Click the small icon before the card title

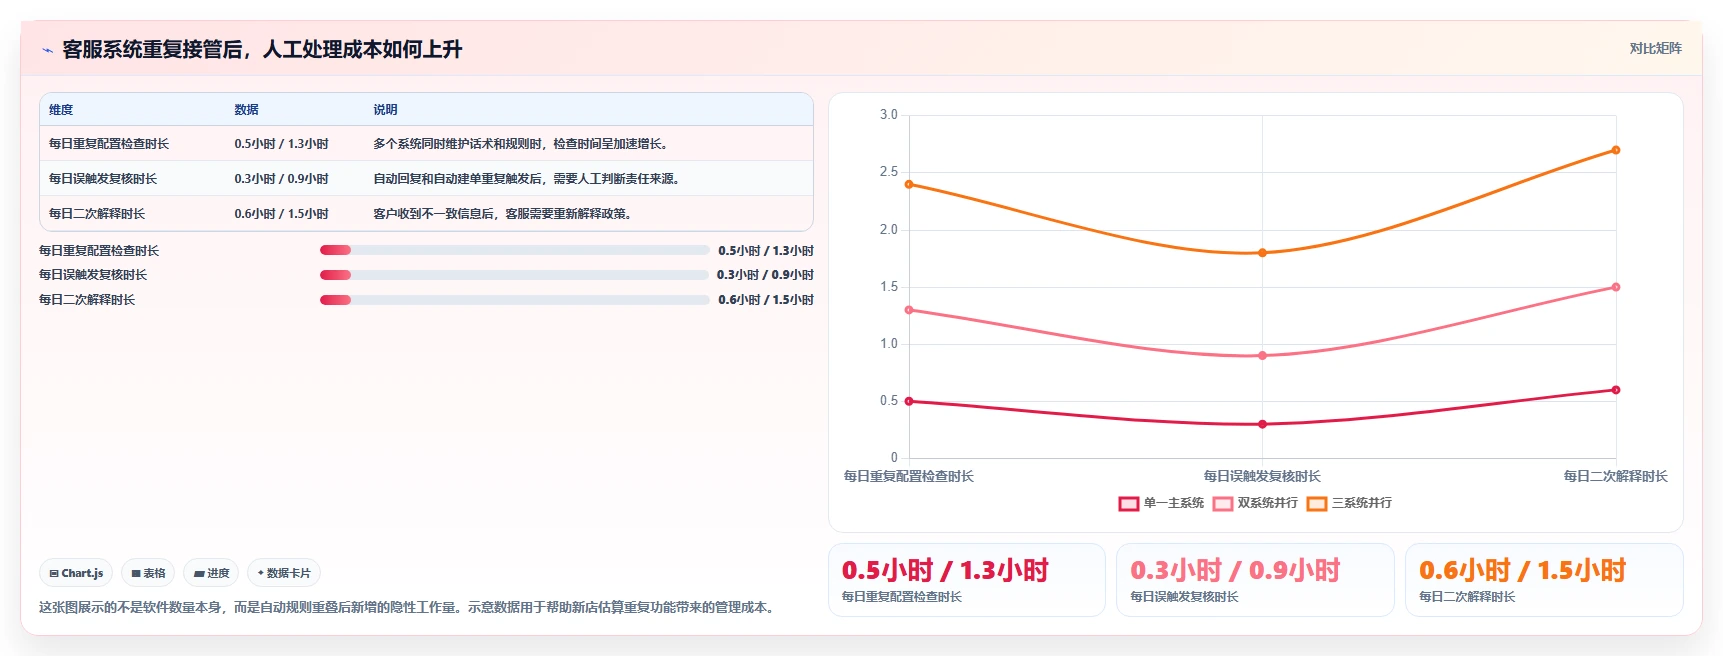click(47, 50)
